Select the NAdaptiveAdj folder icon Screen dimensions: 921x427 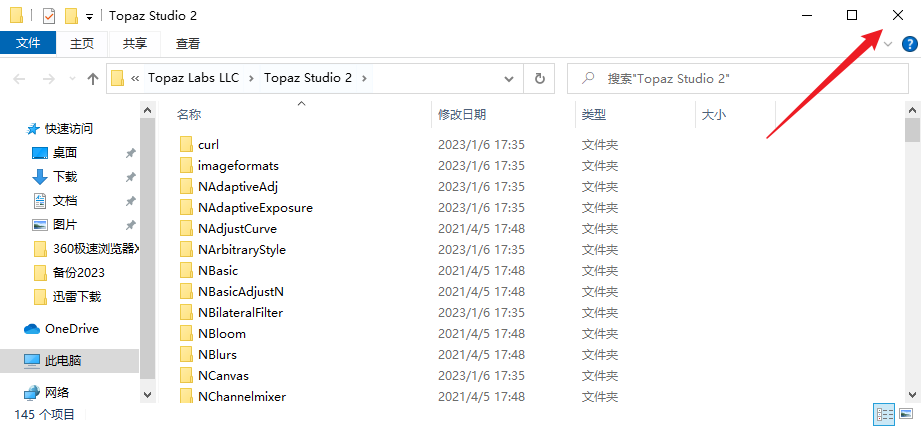pos(186,187)
